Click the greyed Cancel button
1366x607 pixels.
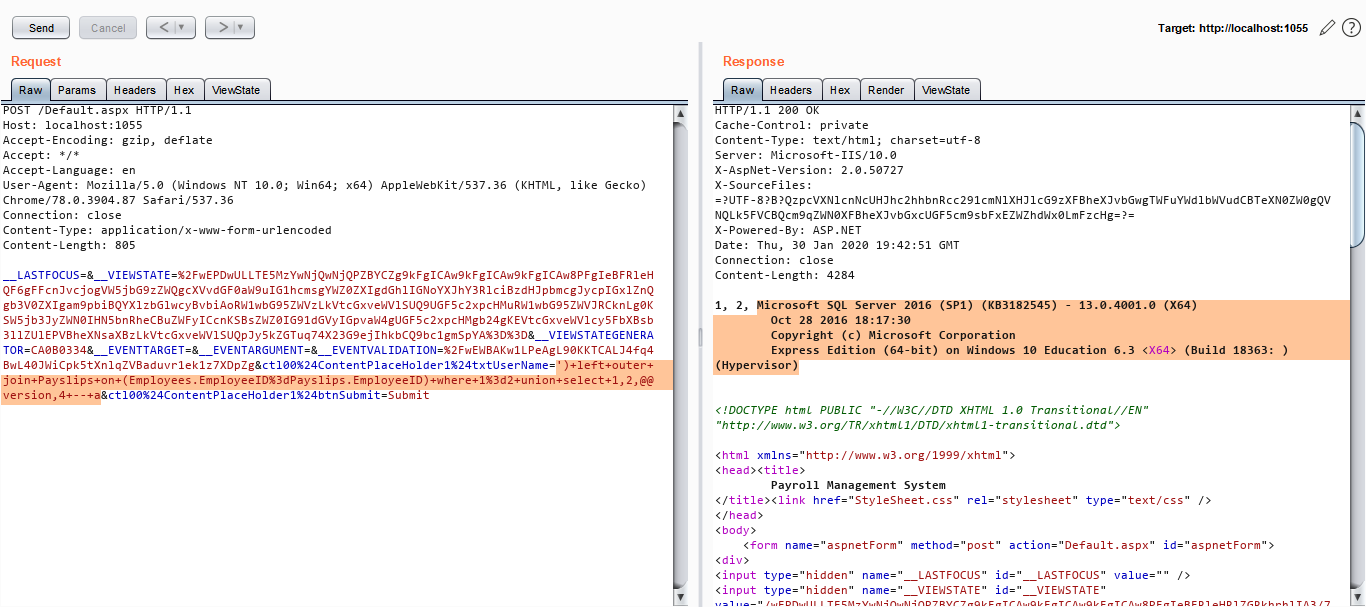[x=108, y=28]
